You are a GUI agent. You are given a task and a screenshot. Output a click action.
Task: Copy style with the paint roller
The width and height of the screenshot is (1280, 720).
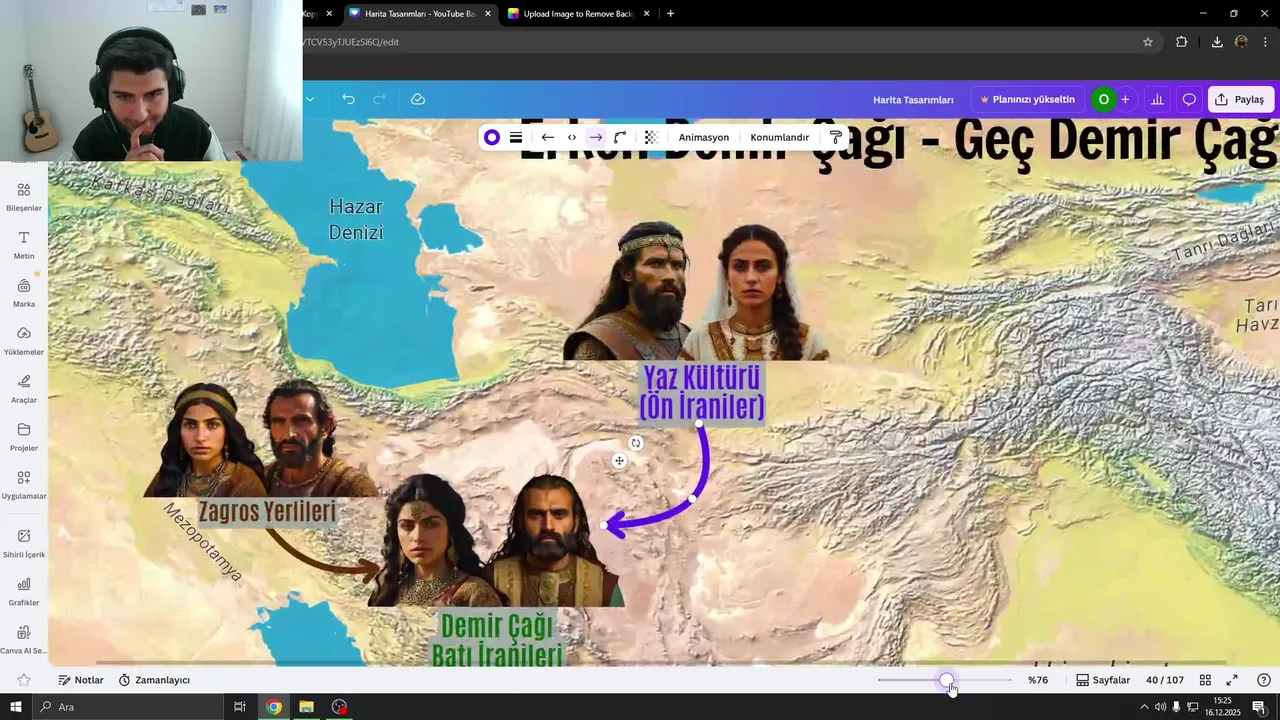click(x=836, y=138)
